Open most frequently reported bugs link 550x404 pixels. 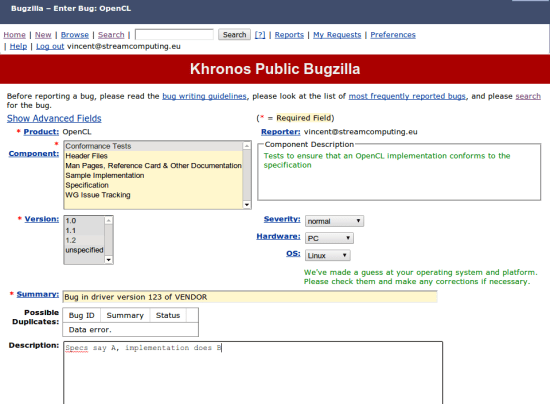pyautogui.click(x=407, y=96)
